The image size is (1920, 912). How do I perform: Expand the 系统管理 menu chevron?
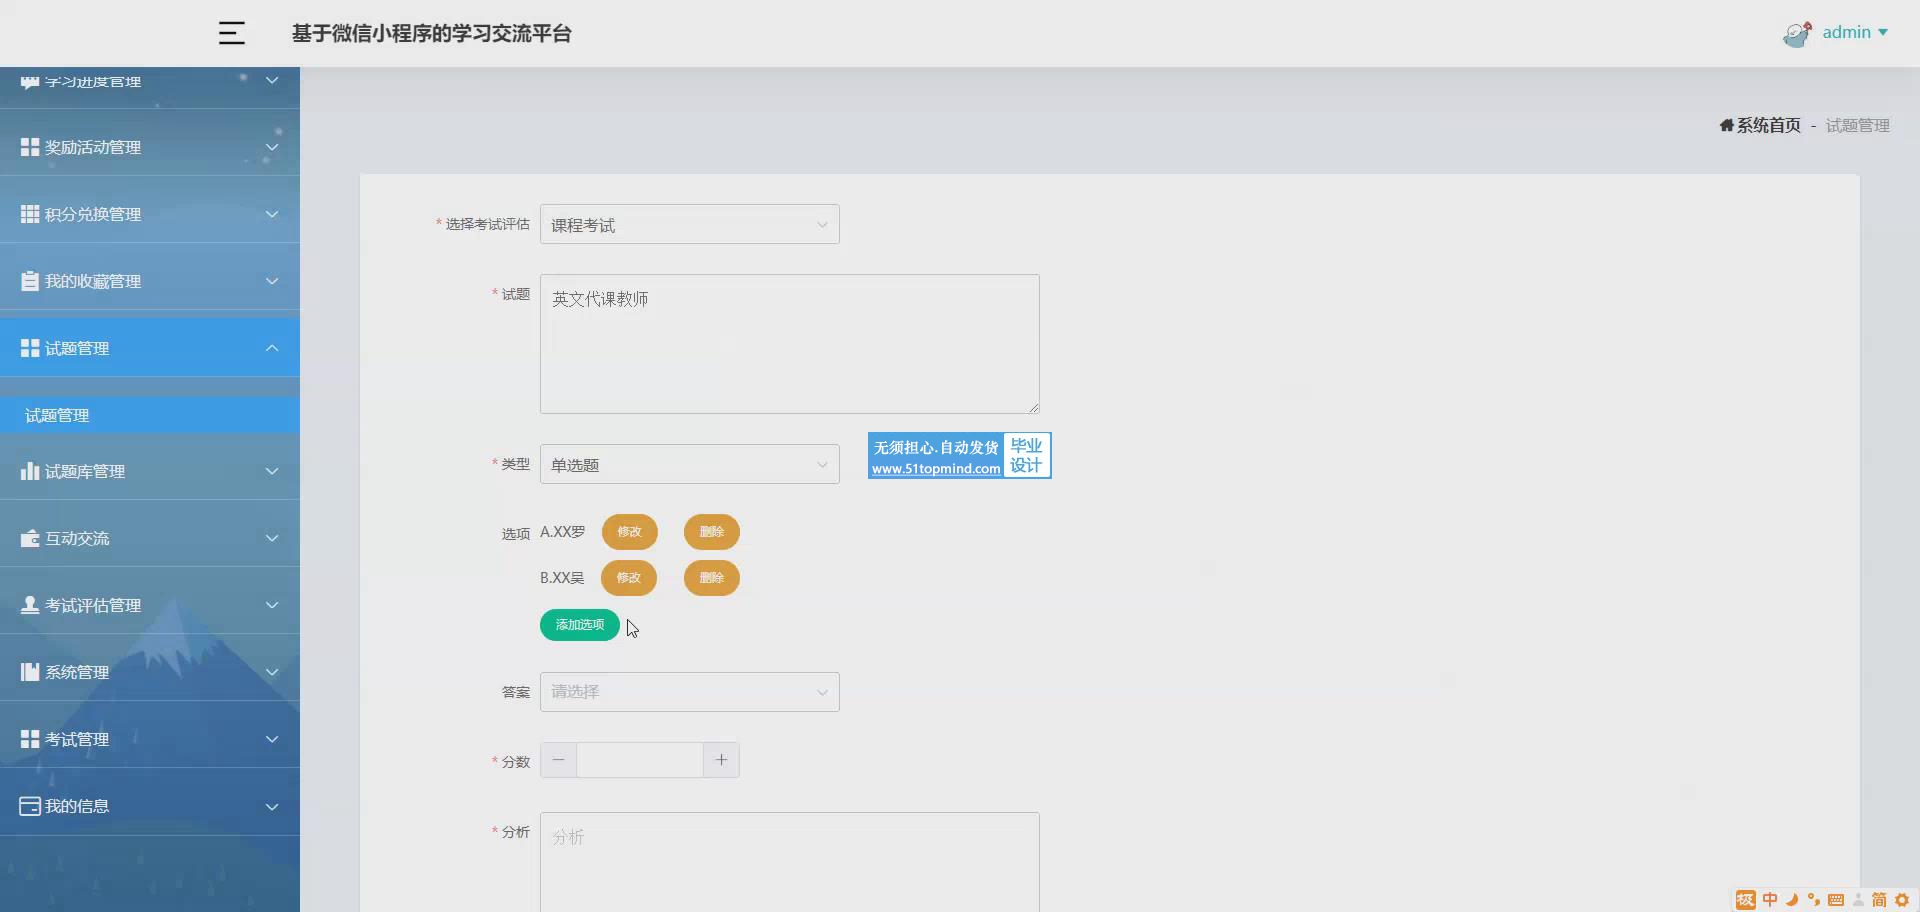(272, 672)
